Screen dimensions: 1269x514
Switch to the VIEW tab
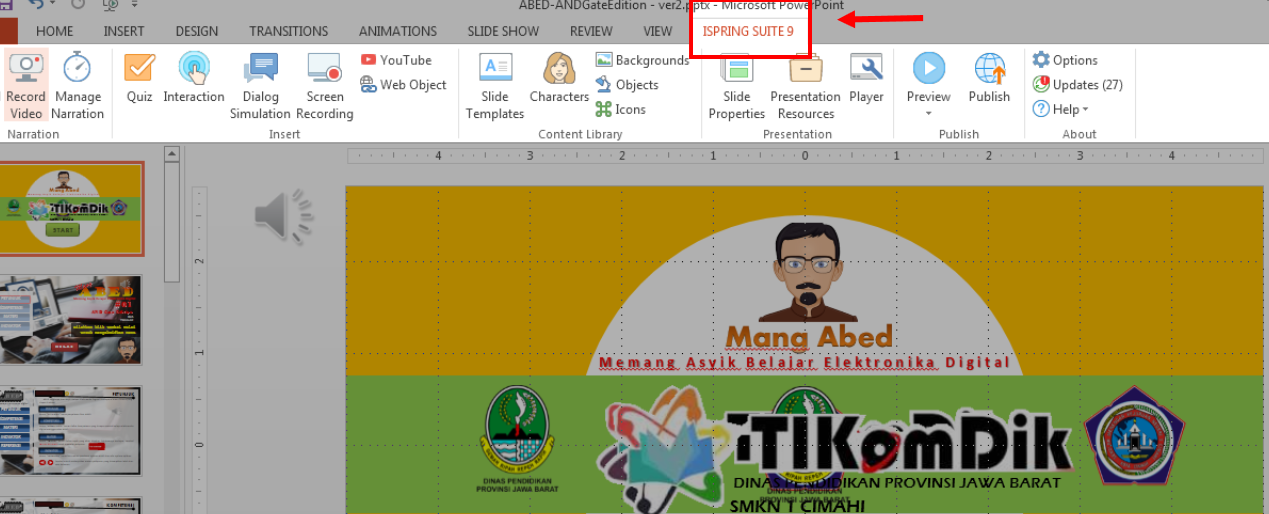click(x=658, y=31)
